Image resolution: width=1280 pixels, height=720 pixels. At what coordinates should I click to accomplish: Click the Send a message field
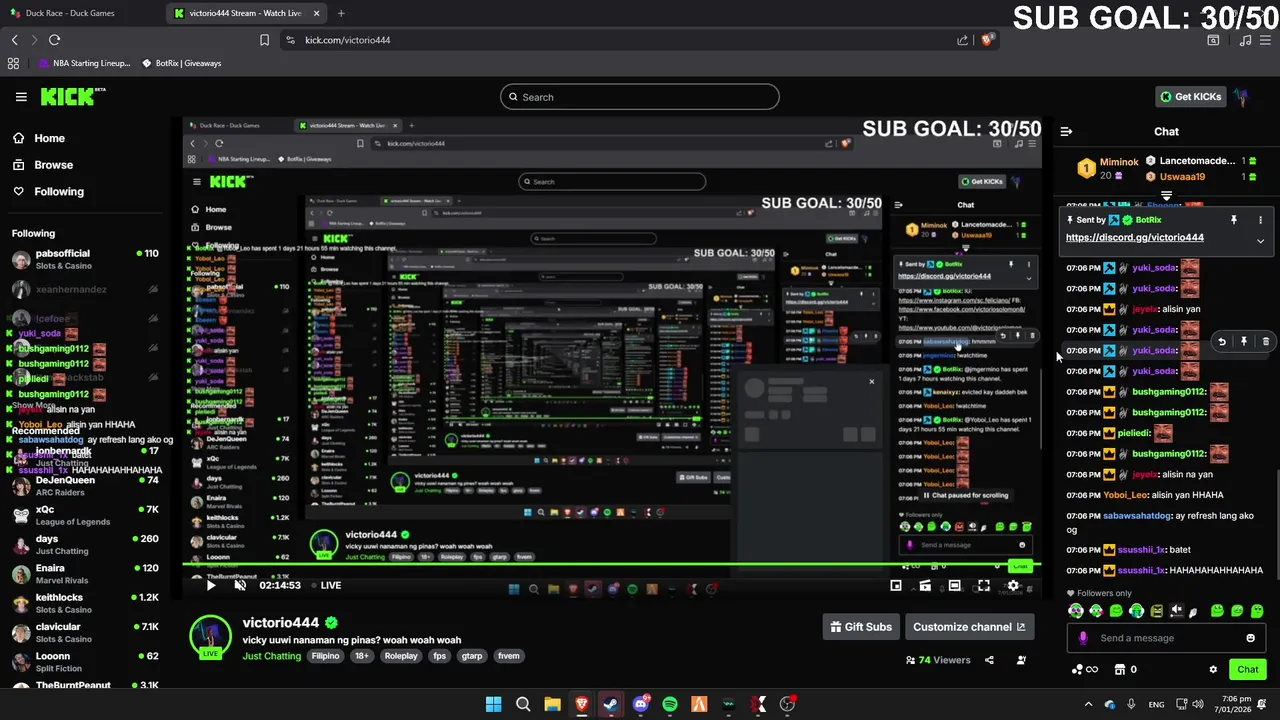coord(1165,638)
